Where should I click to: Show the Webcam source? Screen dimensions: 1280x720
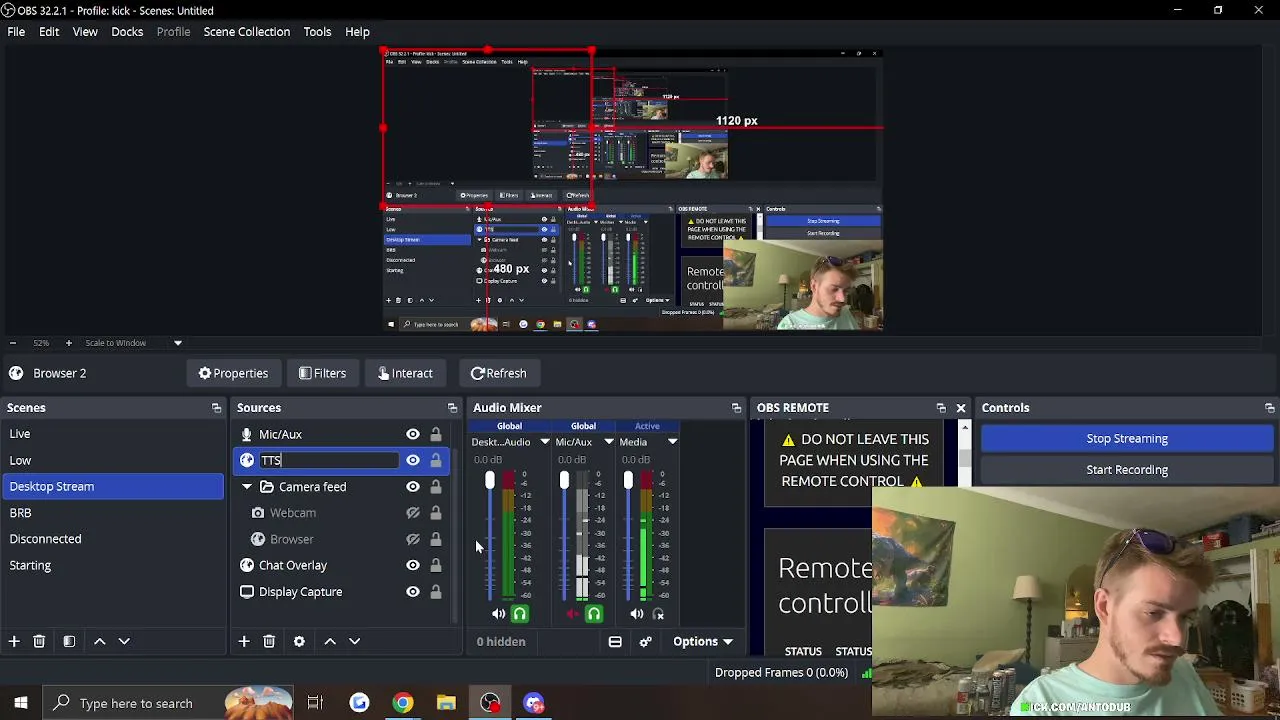(x=412, y=513)
